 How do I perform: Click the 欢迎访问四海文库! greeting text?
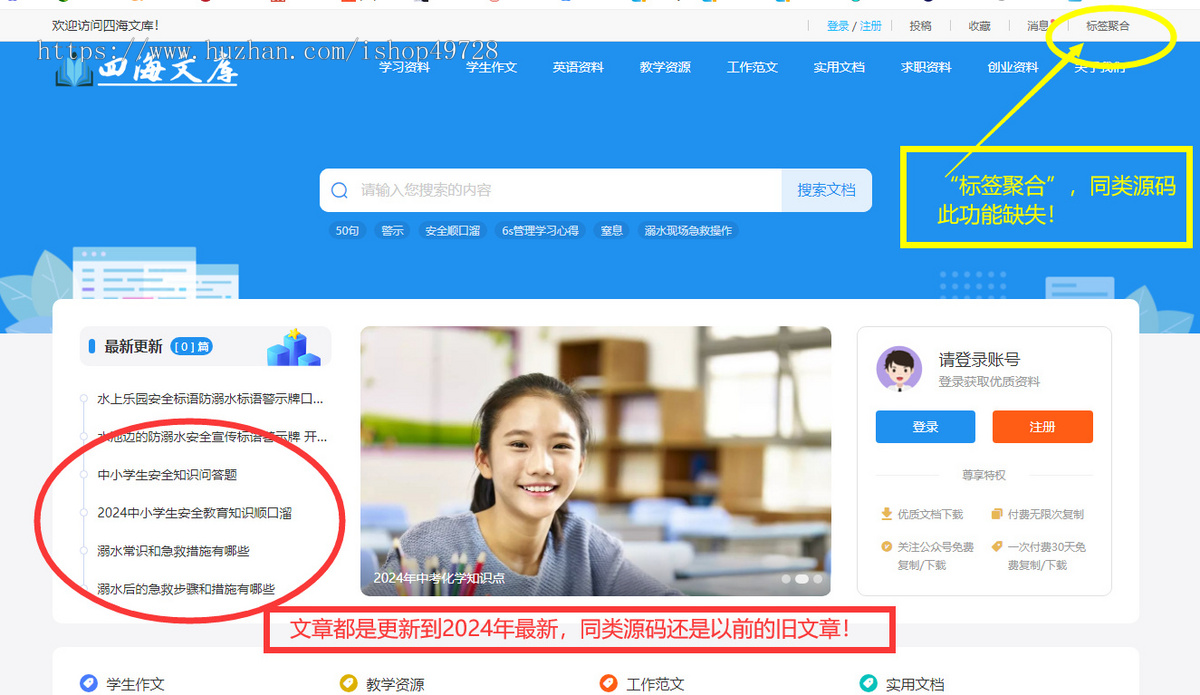pos(105,25)
